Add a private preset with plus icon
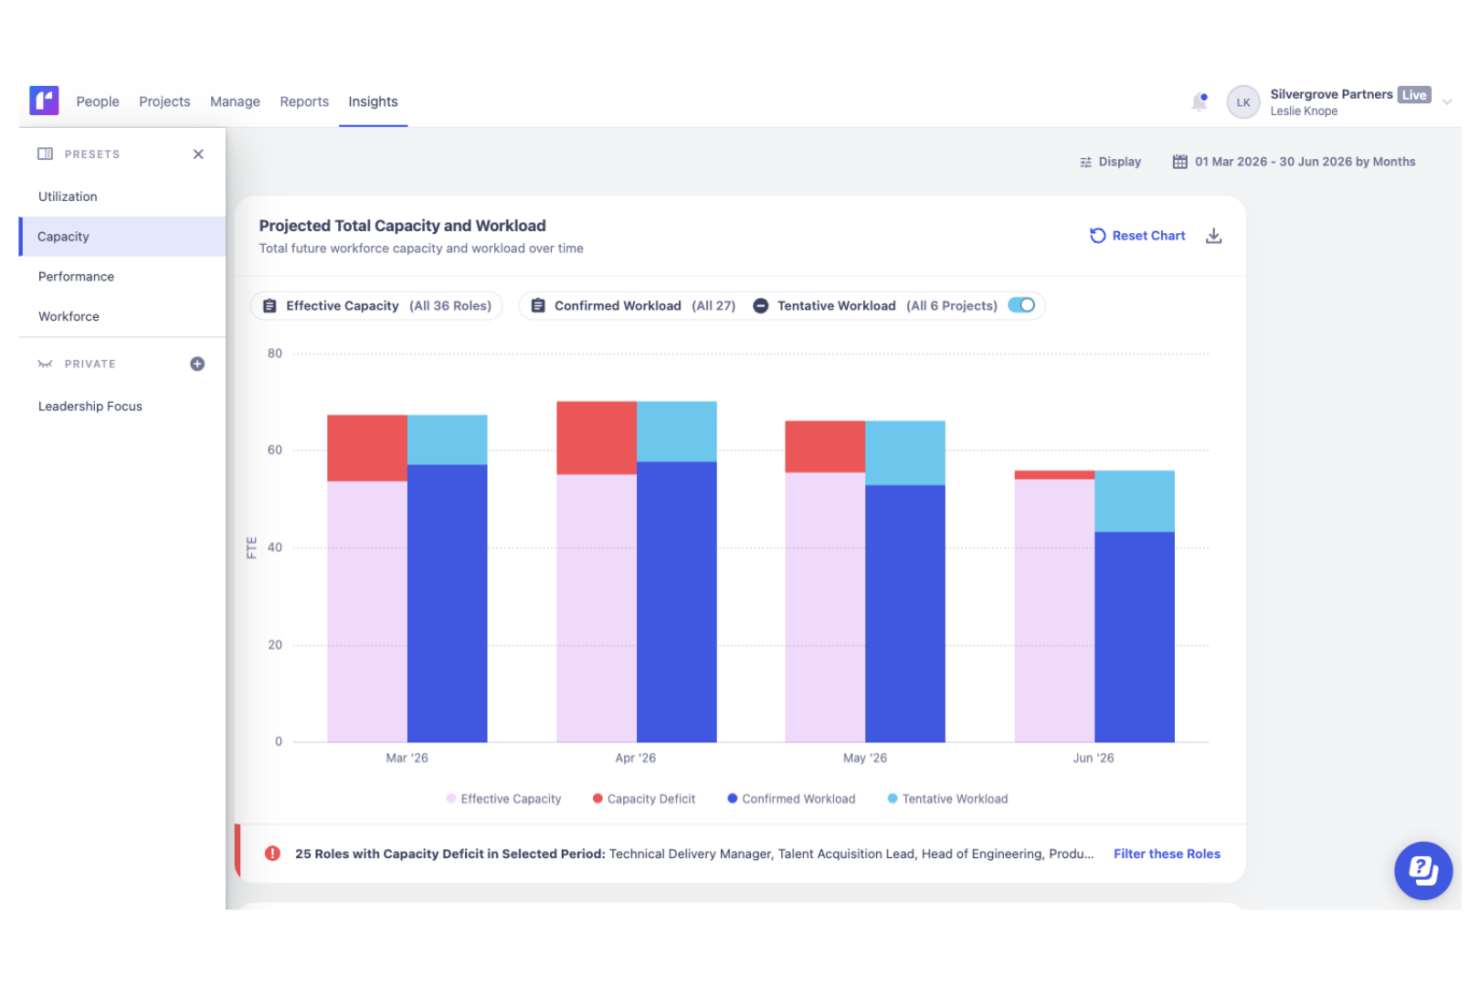Screen dimensions: 1480x987 197,364
